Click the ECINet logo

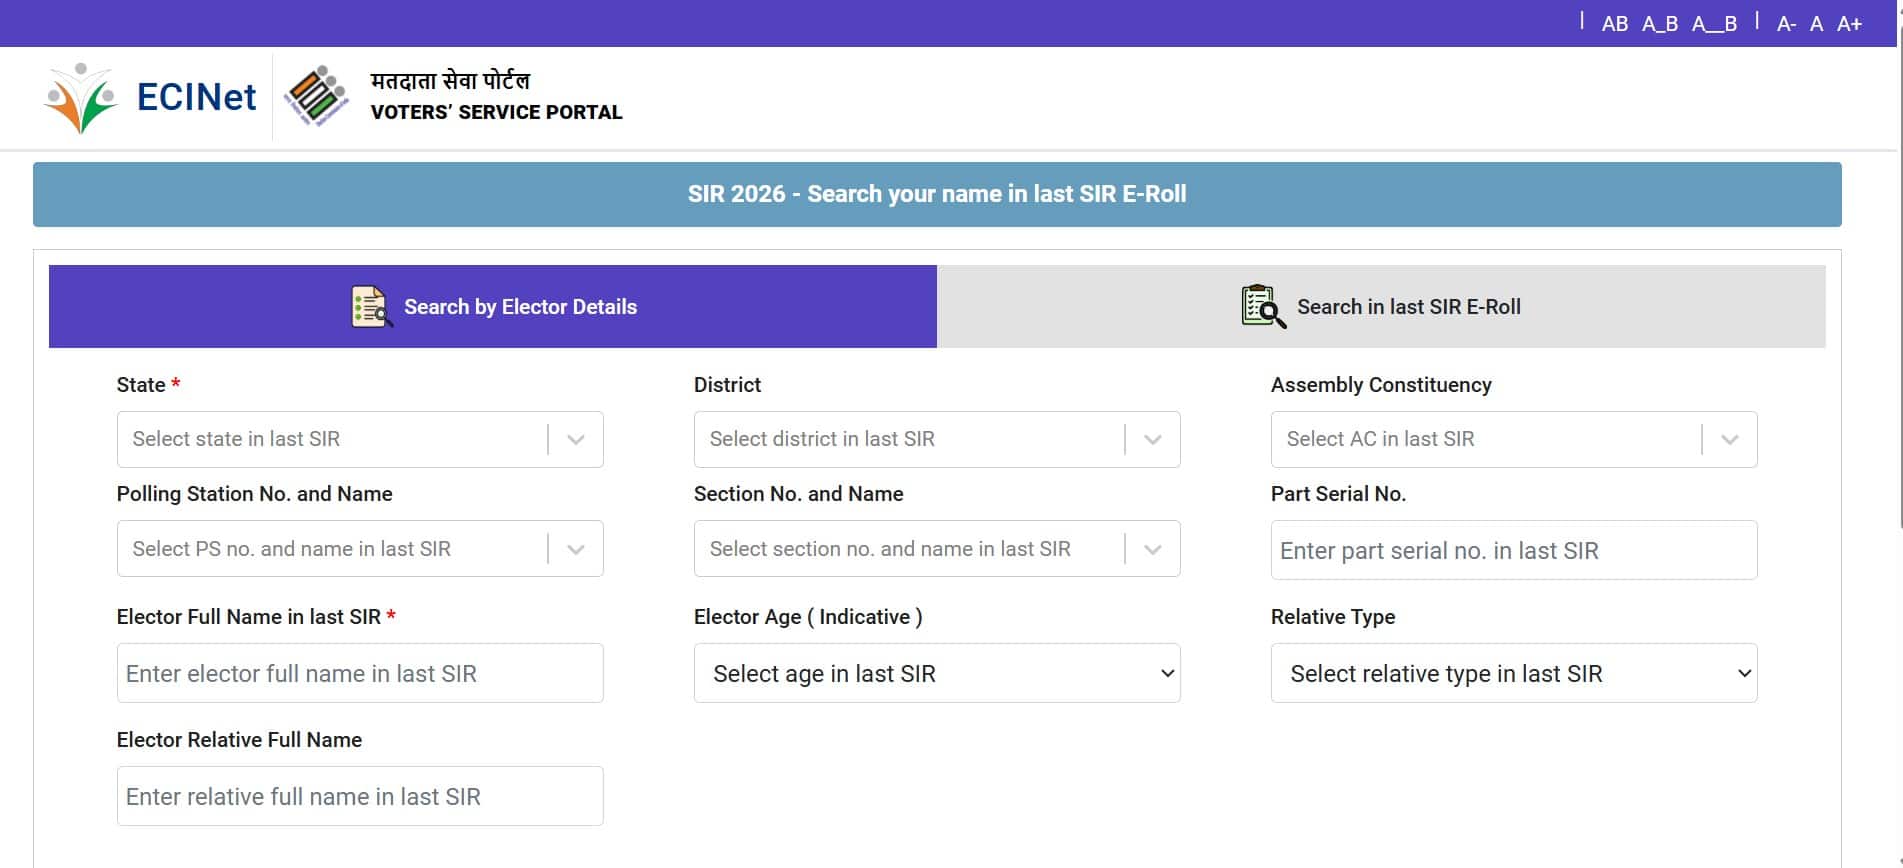pyautogui.click(x=150, y=97)
